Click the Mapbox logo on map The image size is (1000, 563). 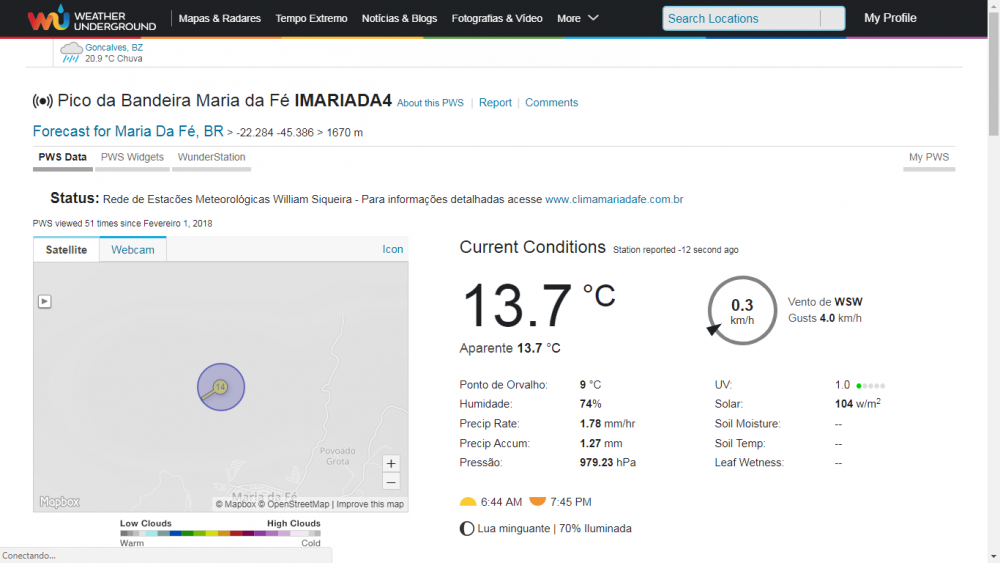[x=60, y=502]
